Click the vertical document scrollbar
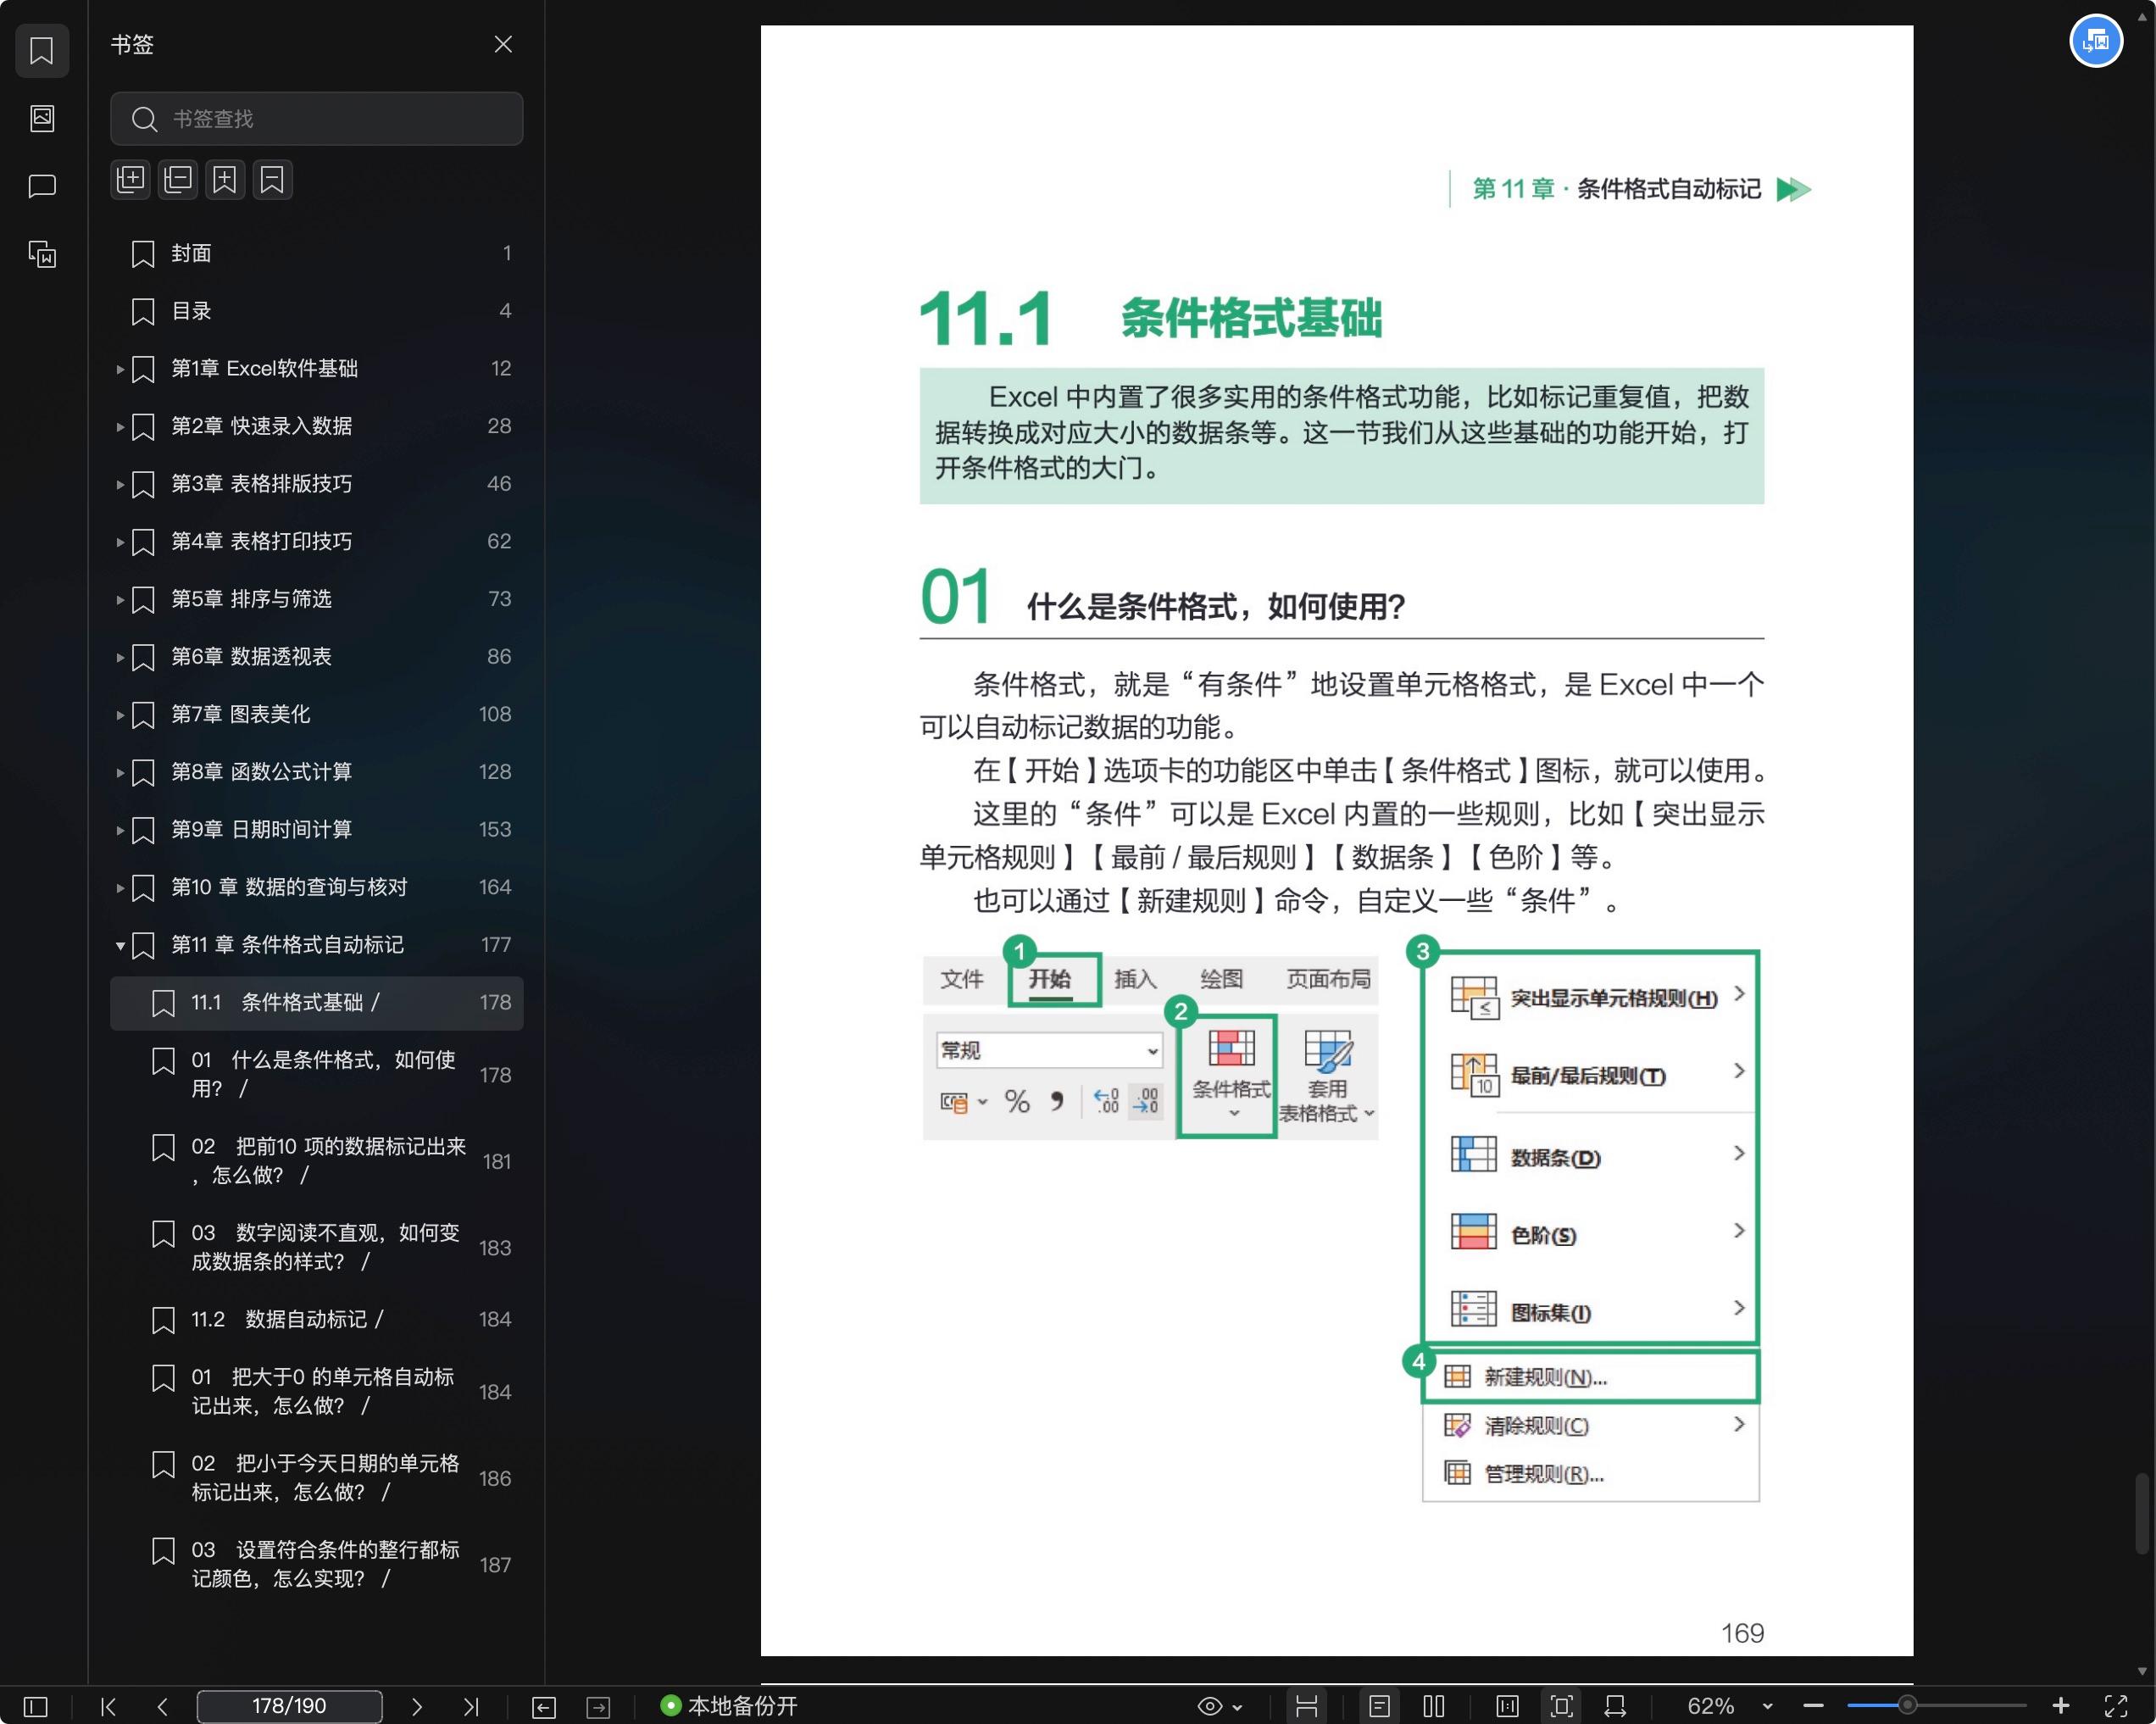This screenshot has width=2156, height=1724. point(2142,1514)
